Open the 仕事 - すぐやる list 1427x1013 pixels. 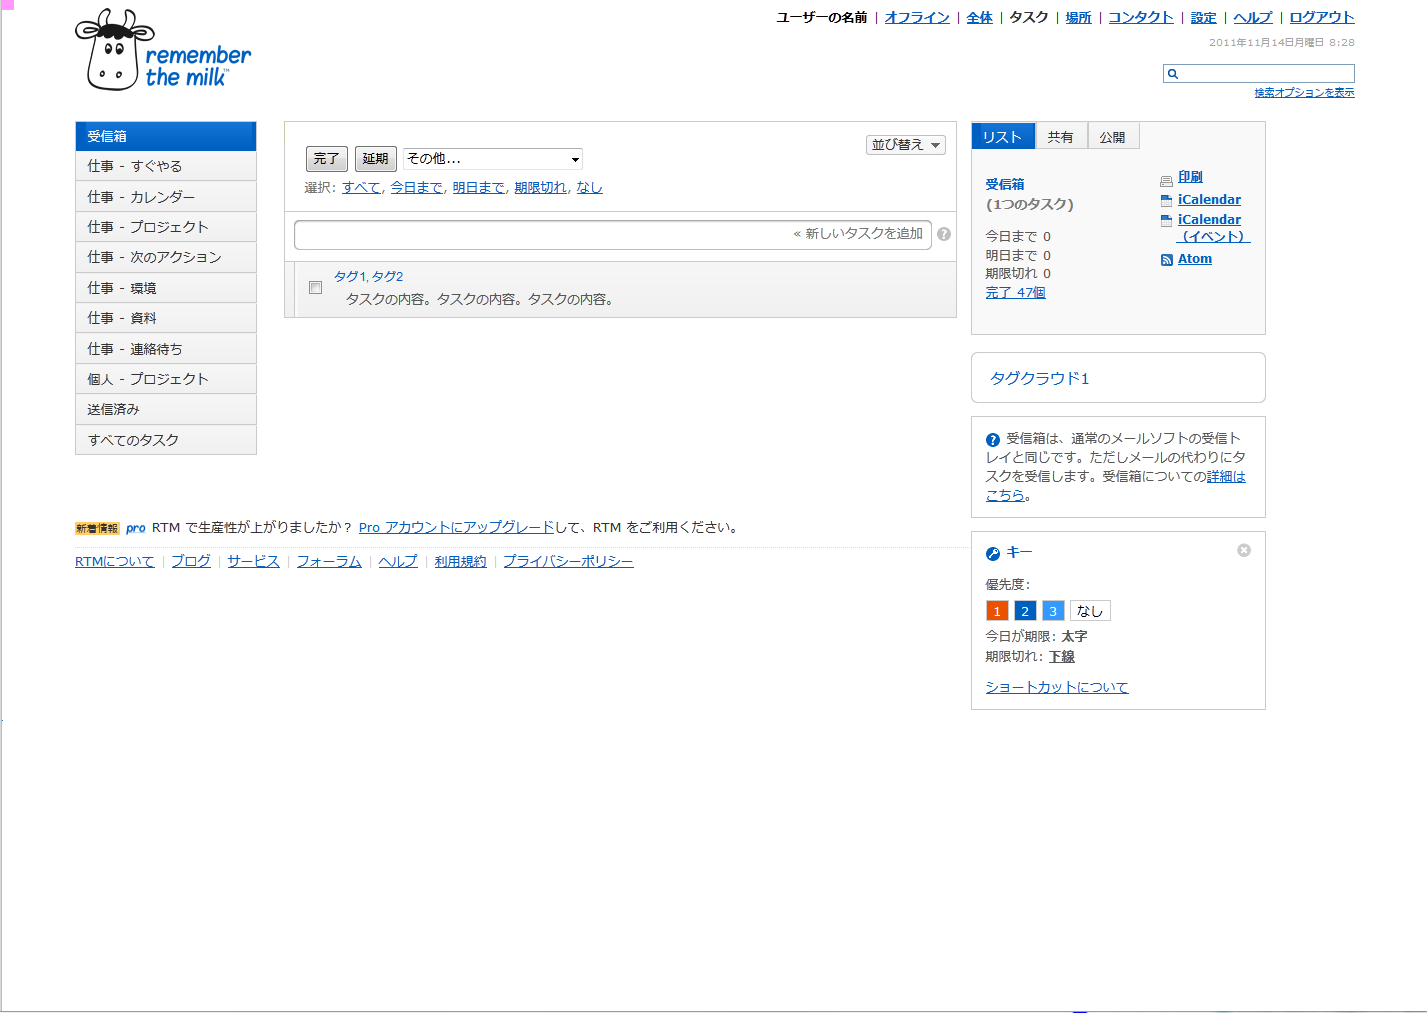click(166, 166)
